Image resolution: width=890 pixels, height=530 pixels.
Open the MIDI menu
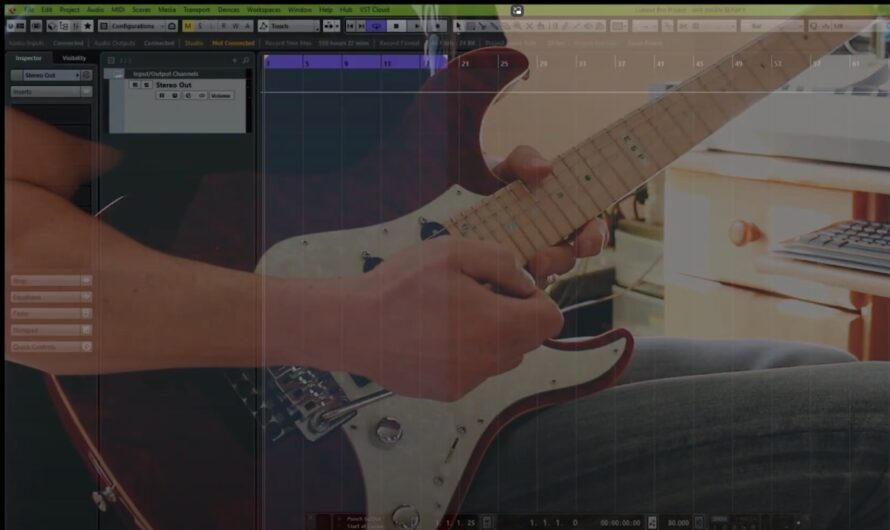pos(117,10)
